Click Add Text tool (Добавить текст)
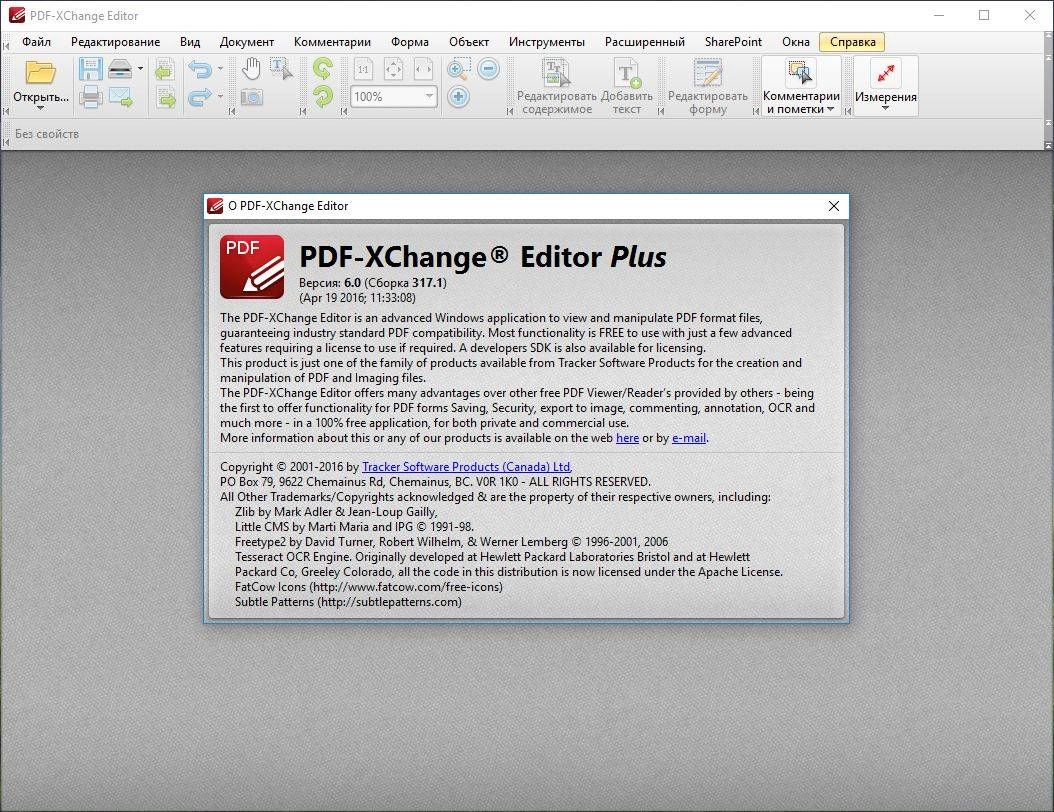 click(626, 86)
